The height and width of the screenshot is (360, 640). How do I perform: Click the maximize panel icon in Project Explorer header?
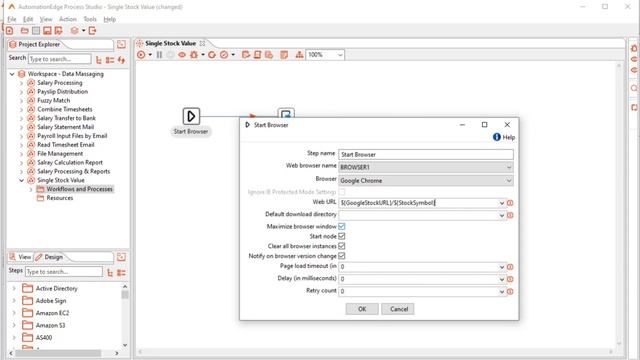pos(121,44)
